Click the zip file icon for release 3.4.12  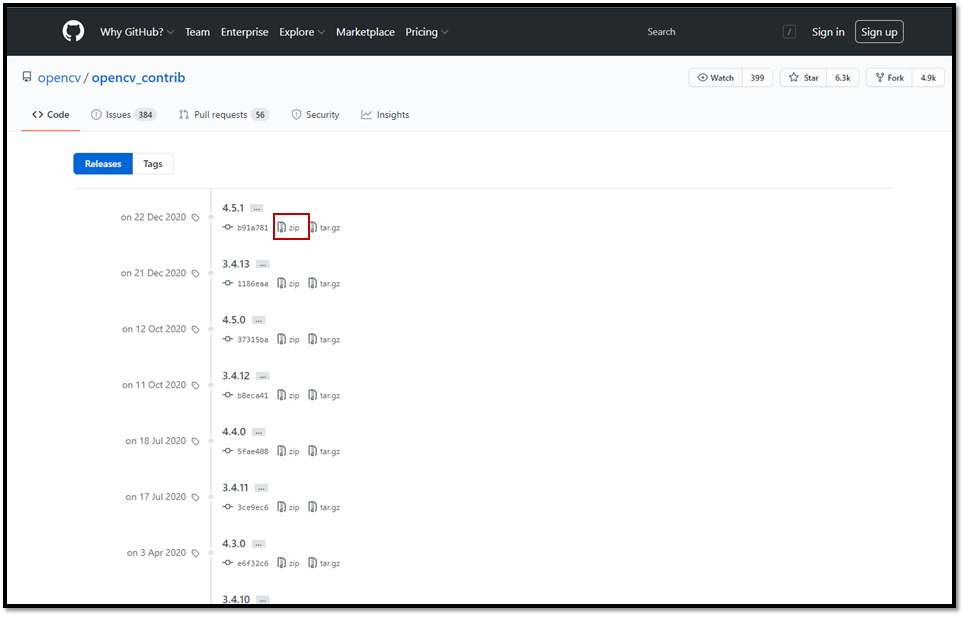point(281,395)
